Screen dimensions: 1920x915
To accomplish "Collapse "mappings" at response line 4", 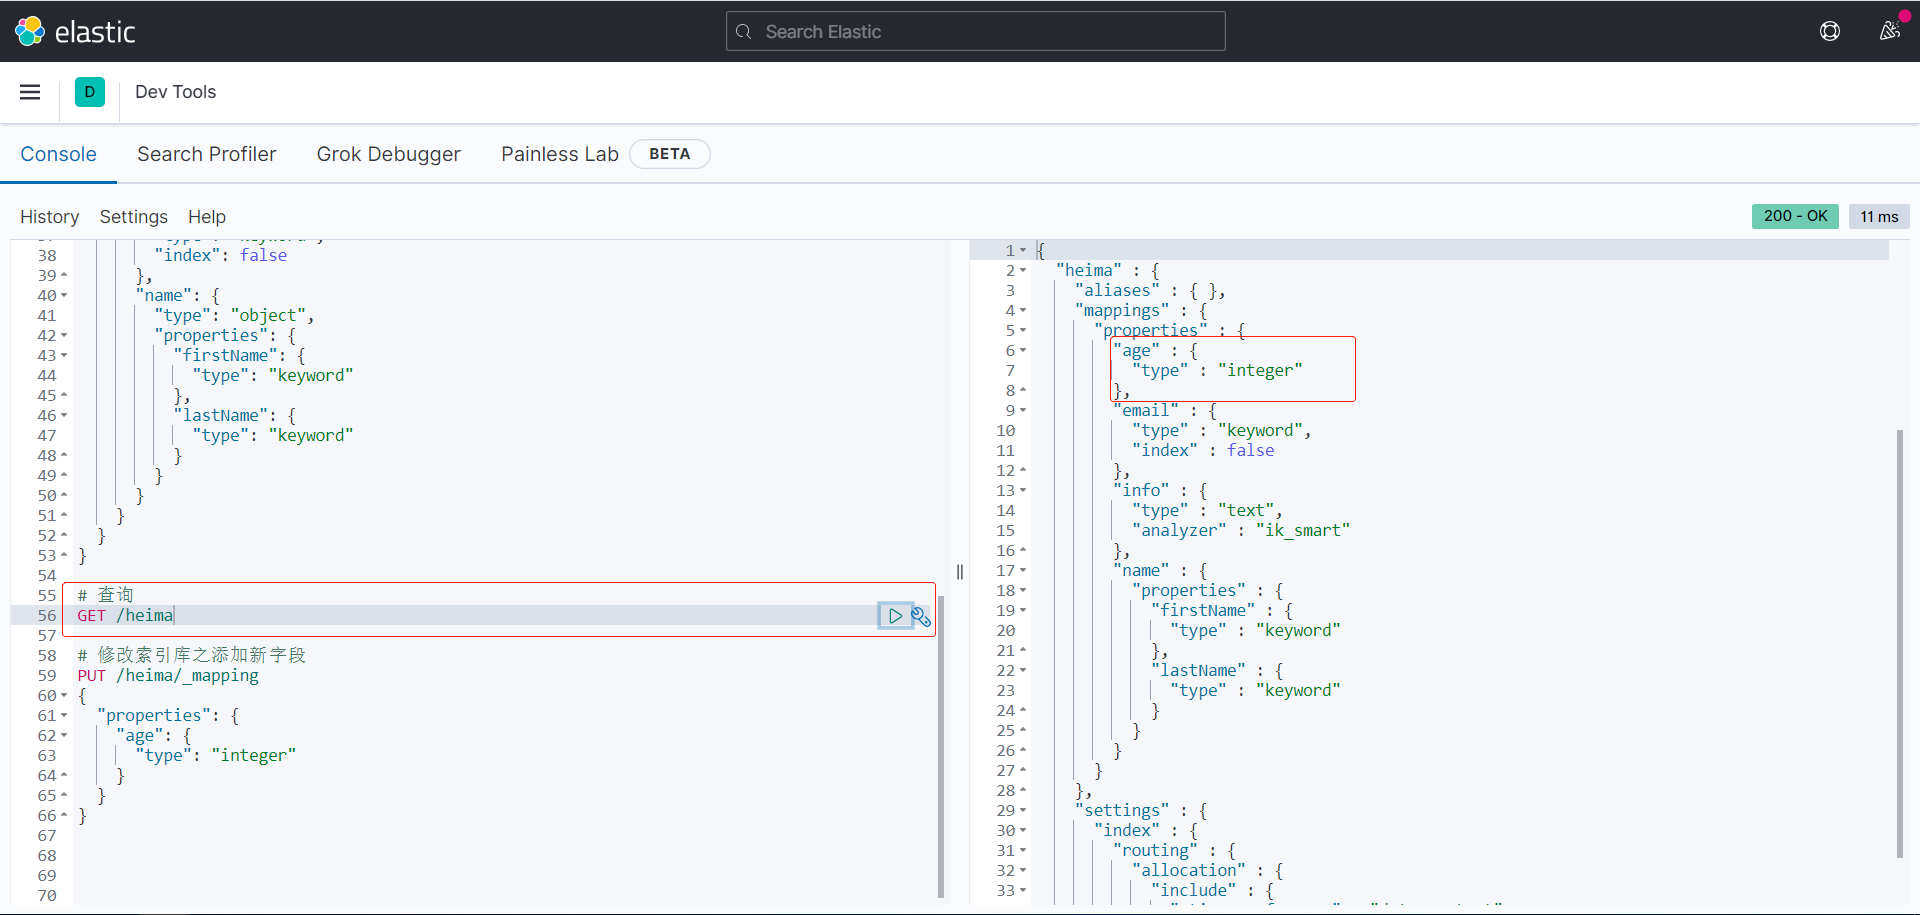I will (x=1023, y=311).
